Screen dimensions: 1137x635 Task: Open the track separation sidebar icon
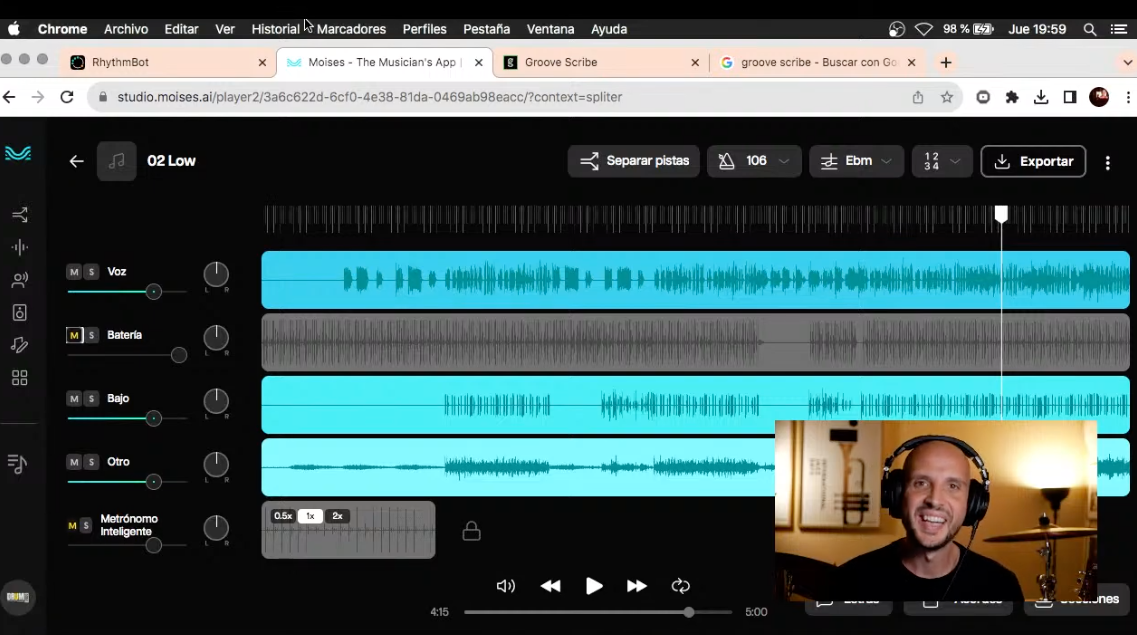tap(20, 215)
